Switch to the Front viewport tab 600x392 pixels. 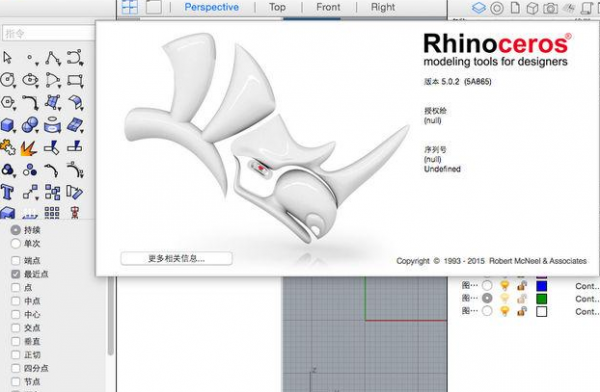(x=328, y=7)
